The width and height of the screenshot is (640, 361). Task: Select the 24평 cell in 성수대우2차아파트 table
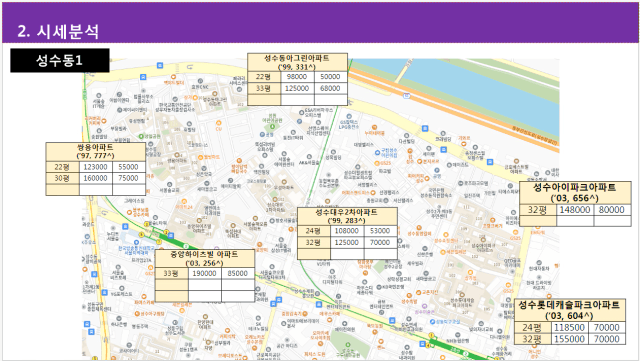tap(313, 231)
